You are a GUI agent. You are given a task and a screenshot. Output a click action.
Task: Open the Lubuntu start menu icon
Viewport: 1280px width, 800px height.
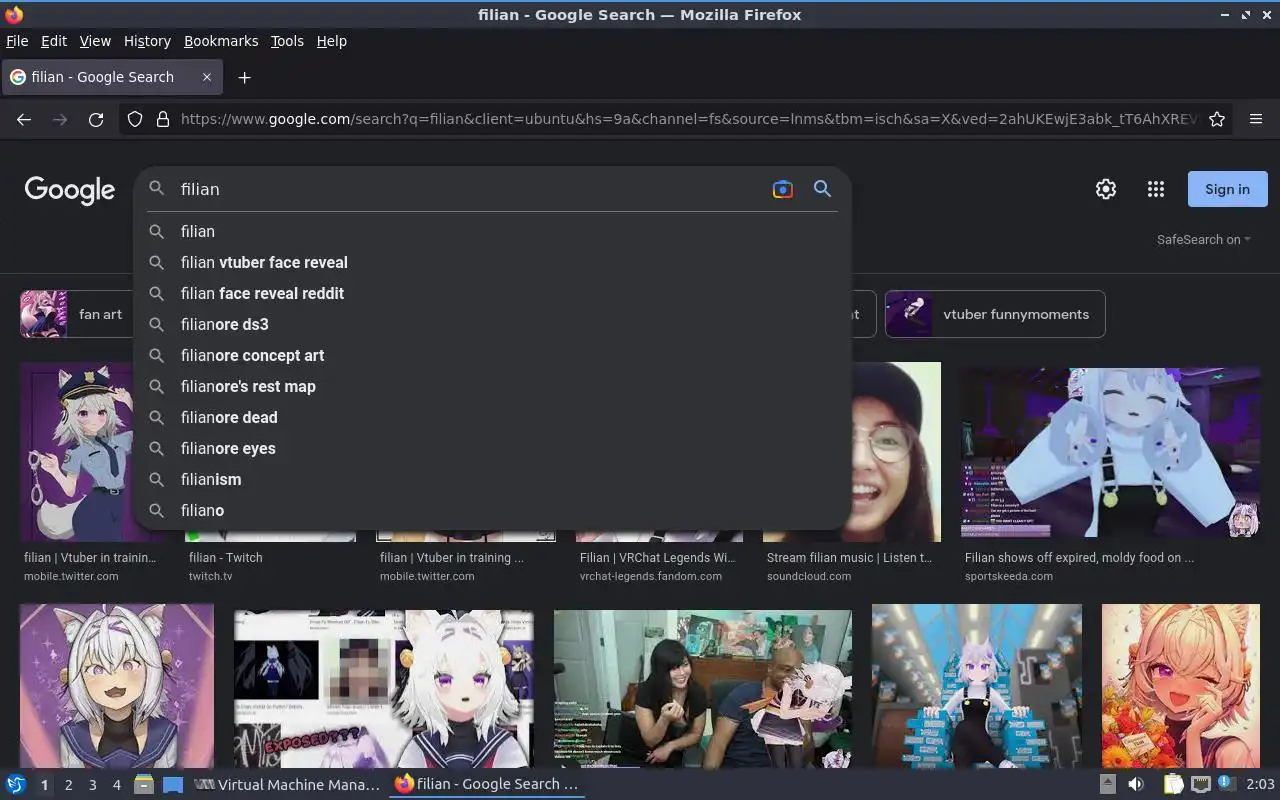[x=16, y=785]
